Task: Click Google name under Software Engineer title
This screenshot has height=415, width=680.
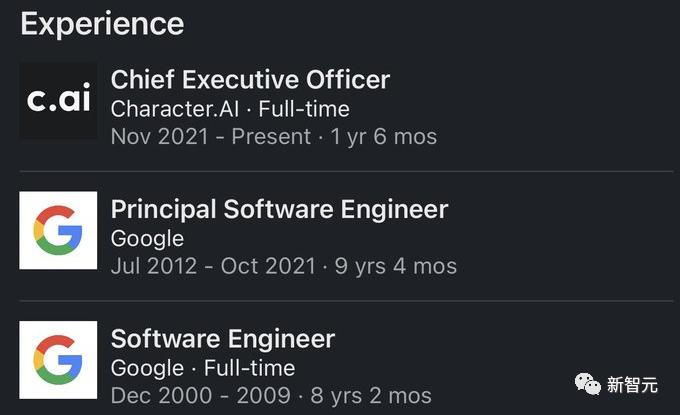Action: tap(147, 368)
